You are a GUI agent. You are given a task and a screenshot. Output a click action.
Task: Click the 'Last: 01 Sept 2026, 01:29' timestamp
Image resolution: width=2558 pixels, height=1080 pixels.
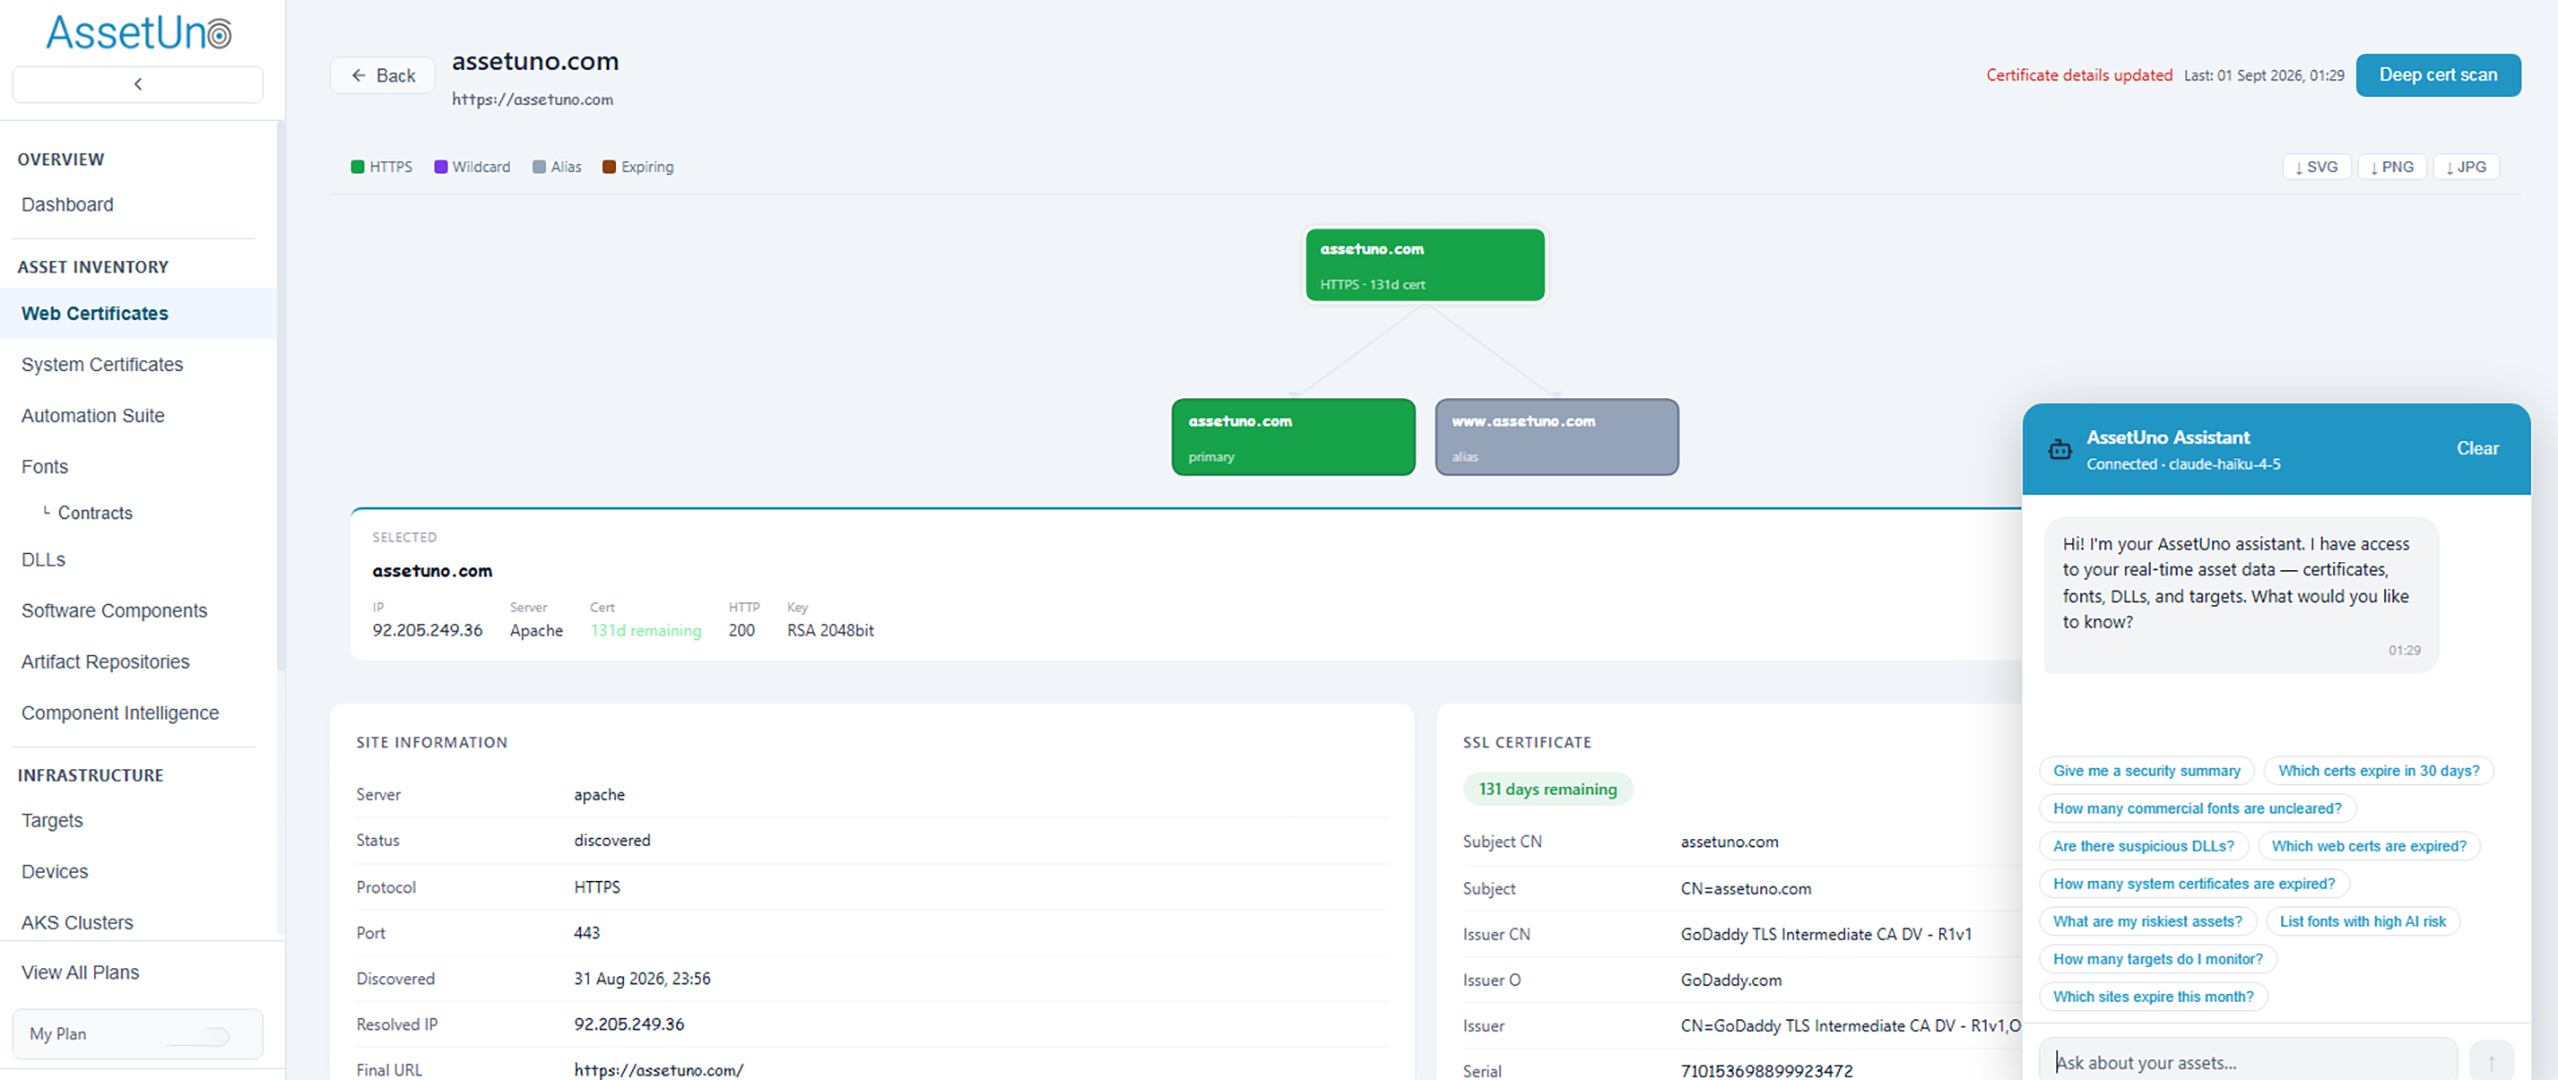click(x=2263, y=75)
